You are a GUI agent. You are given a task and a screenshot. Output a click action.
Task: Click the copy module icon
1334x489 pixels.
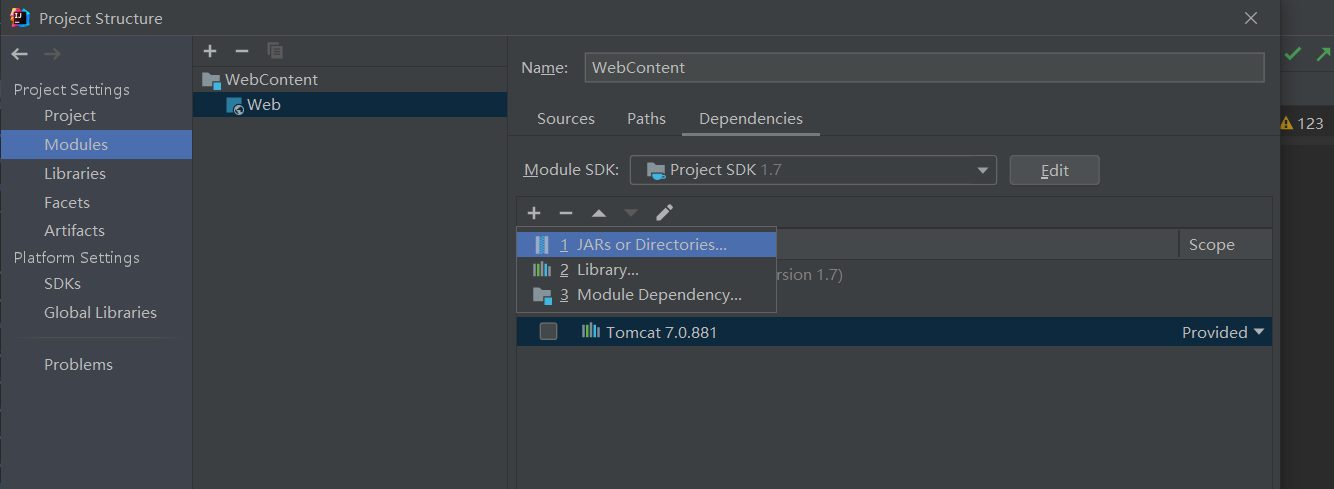click(275, 51)
